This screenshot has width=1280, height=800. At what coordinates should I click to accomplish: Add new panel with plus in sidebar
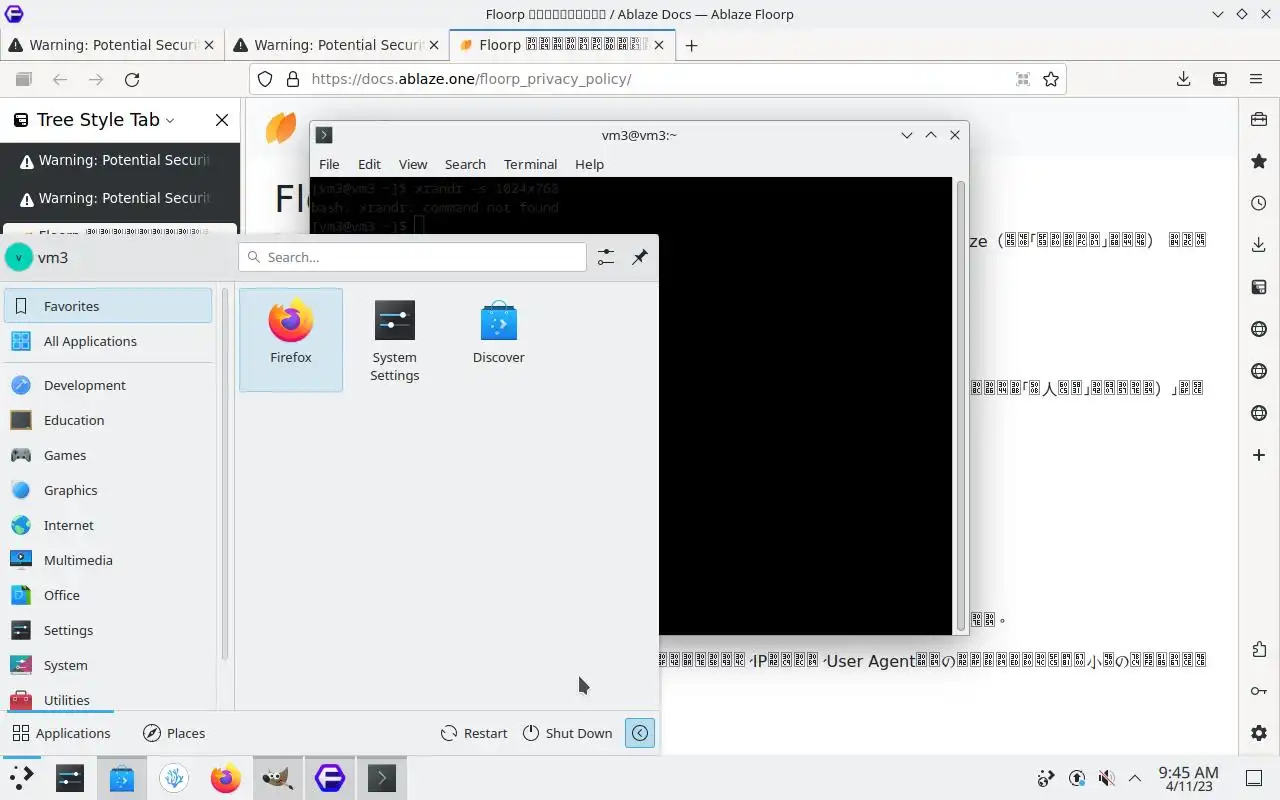point(1259,455)
